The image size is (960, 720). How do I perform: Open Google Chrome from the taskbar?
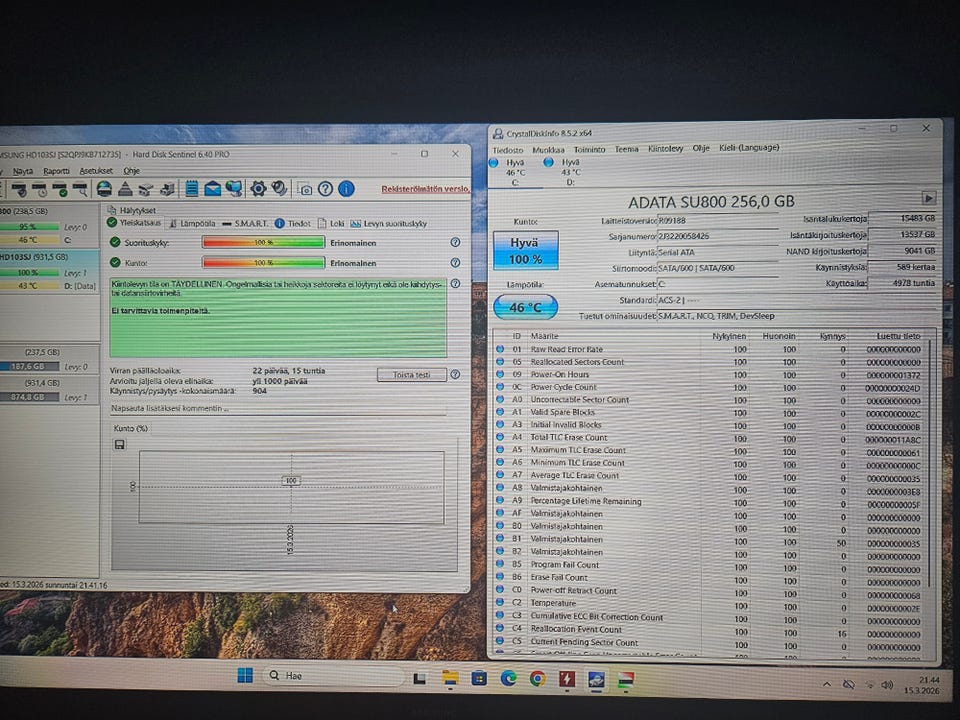(x=538, y=678)
